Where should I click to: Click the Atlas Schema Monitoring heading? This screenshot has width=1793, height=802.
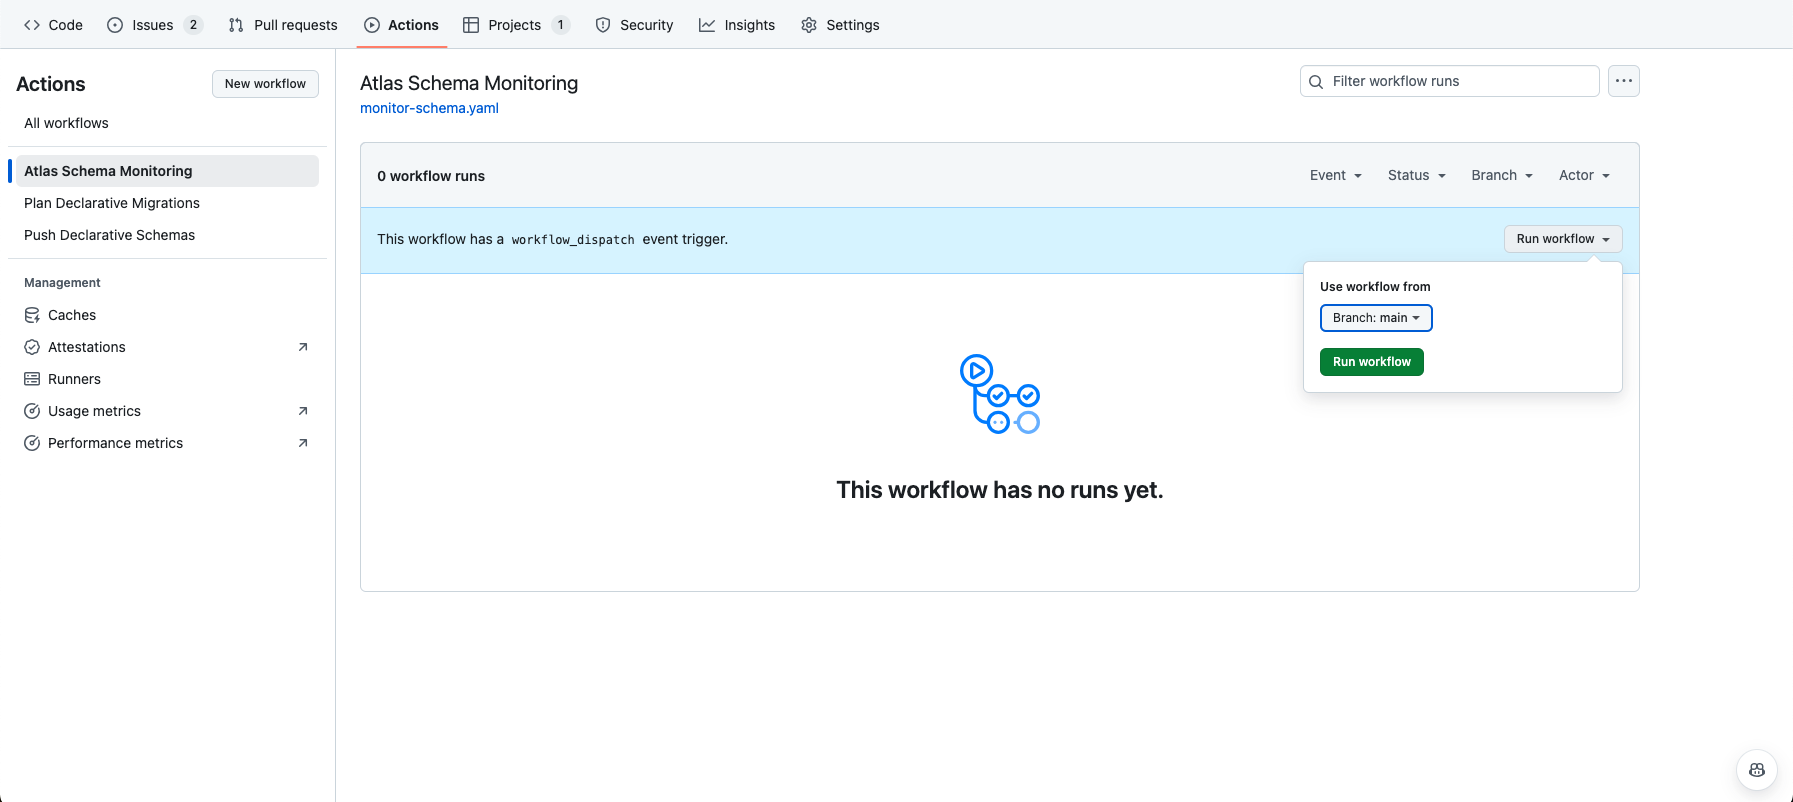tap(469, 83)
